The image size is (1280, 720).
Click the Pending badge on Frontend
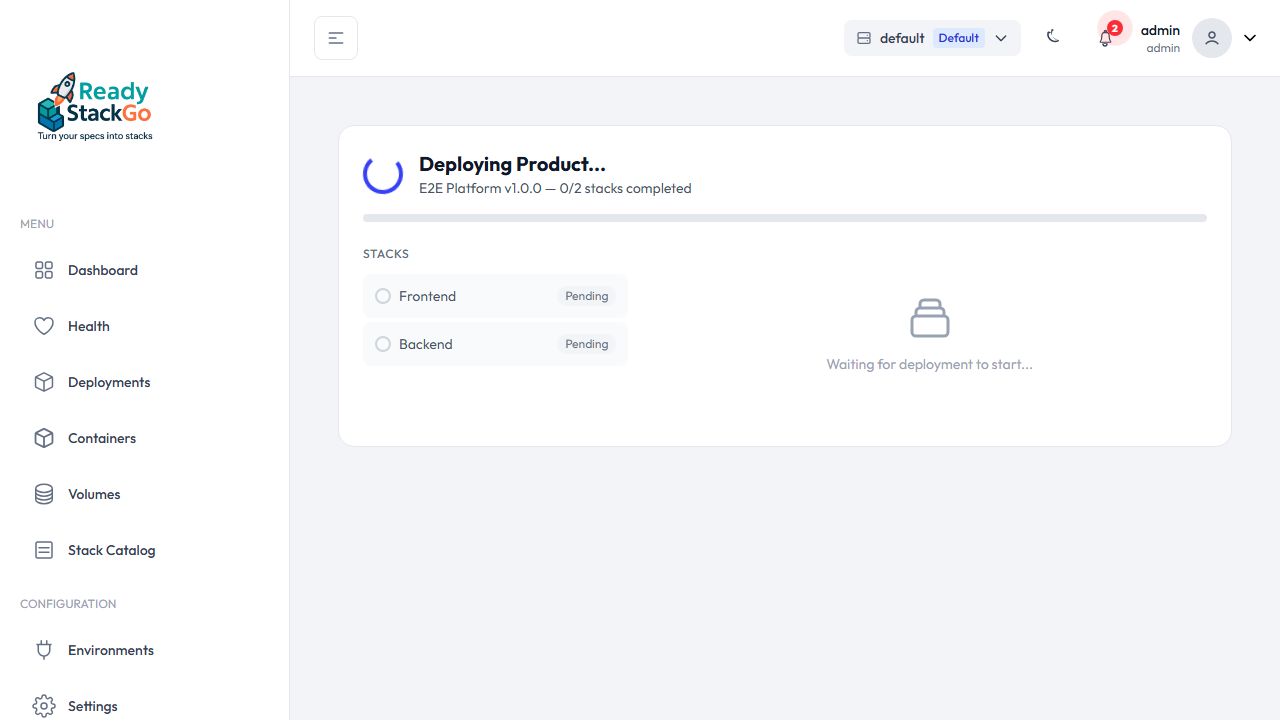pos(586,296)
